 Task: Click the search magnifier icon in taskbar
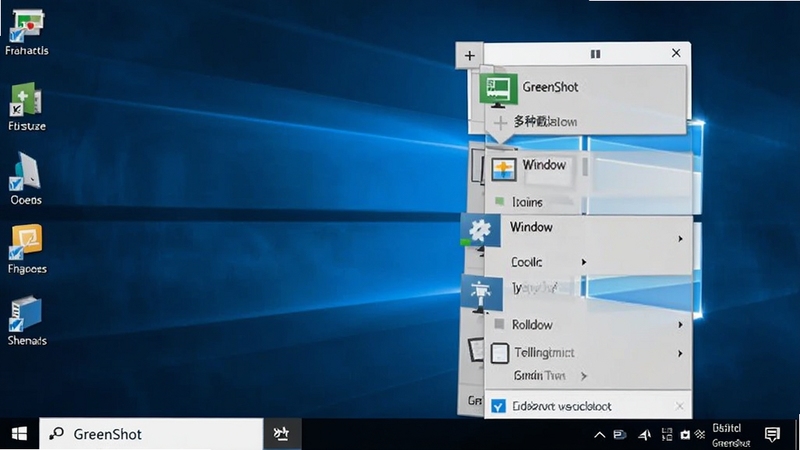(56, 434)
